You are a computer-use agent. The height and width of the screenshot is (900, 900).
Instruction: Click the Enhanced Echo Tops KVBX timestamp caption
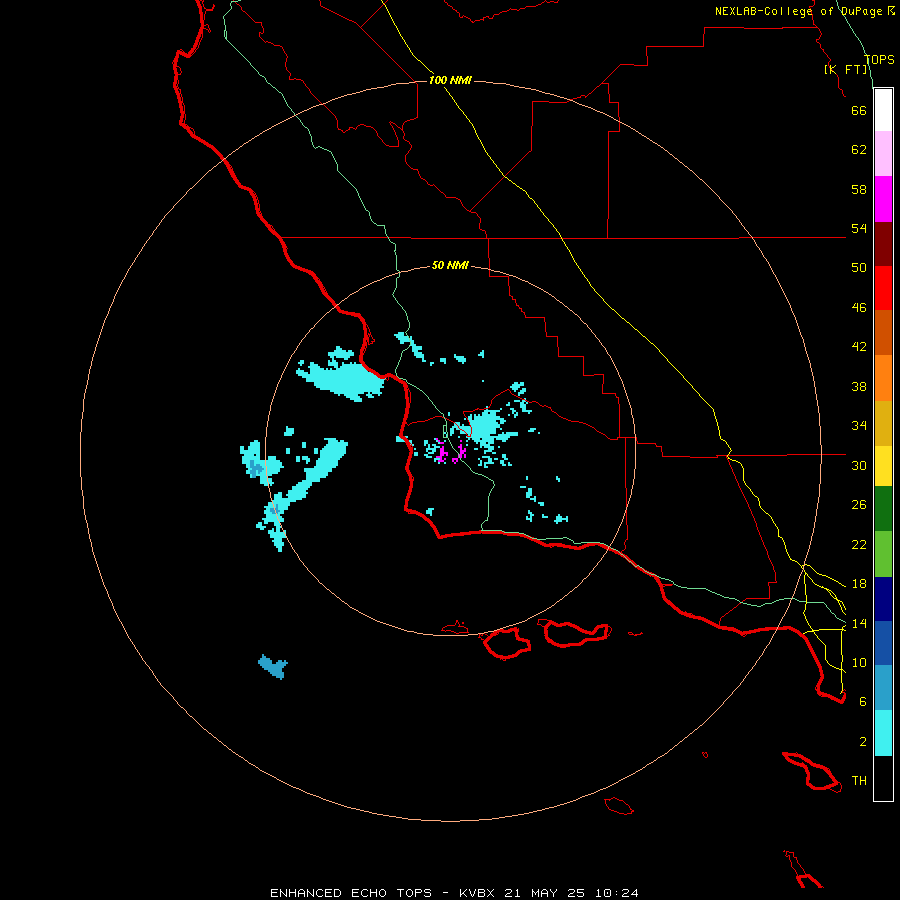coord(454,893)
